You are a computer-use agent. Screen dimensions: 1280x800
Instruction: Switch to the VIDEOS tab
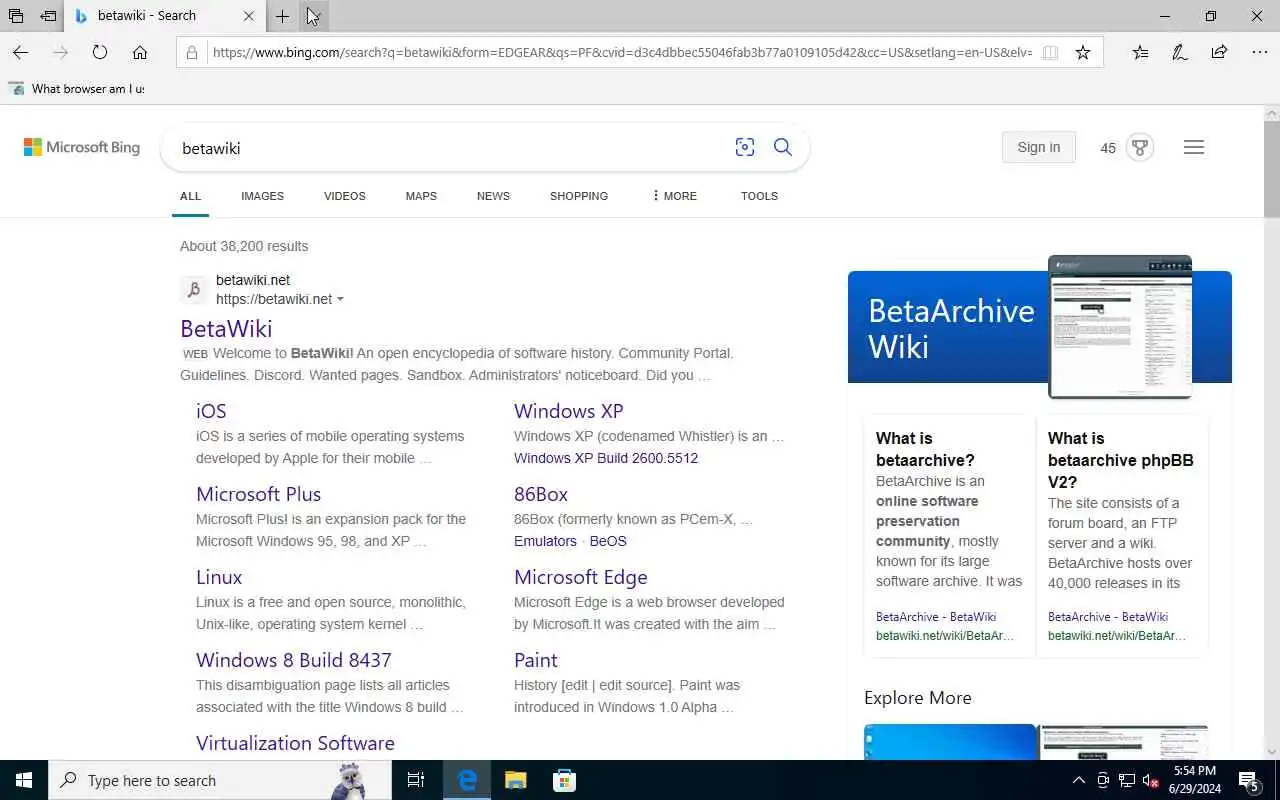[x=345, y=196]
